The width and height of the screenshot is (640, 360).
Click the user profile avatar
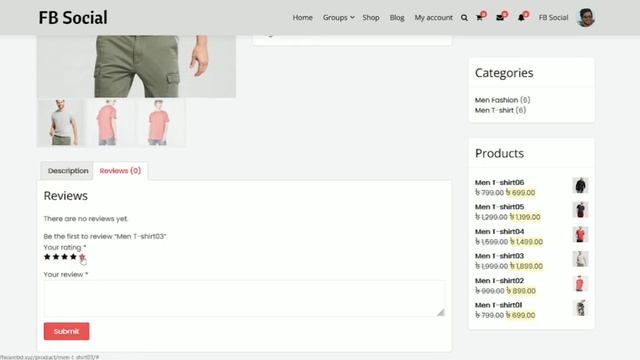(585, 18)
